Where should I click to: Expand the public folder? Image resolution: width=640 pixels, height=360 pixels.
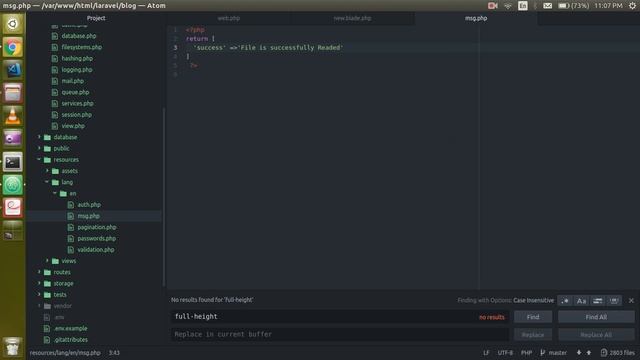tap(39, 148)
